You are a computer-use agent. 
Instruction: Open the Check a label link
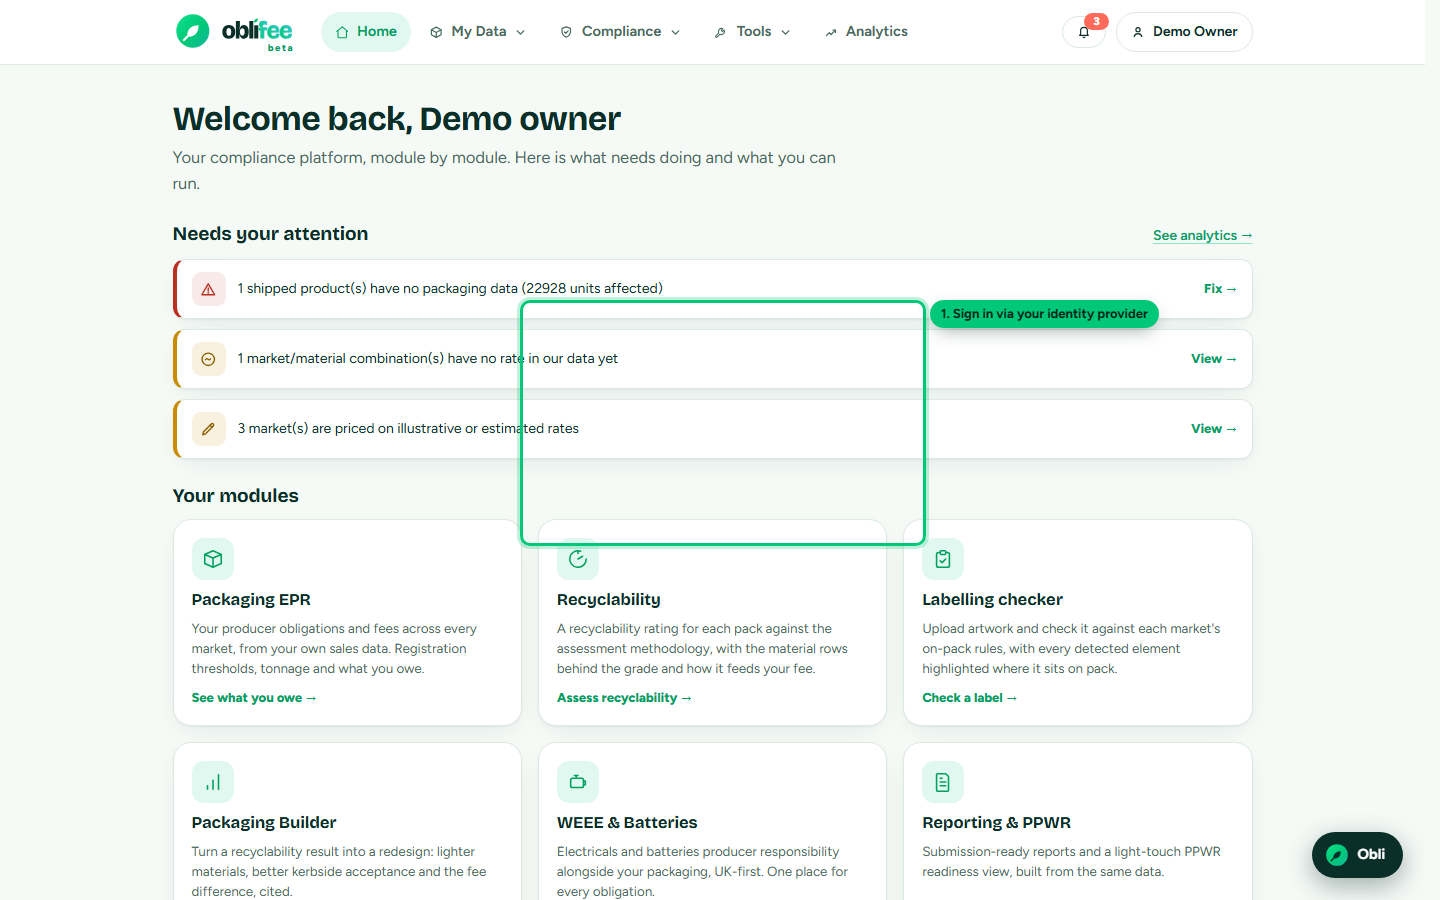[969, 698]
